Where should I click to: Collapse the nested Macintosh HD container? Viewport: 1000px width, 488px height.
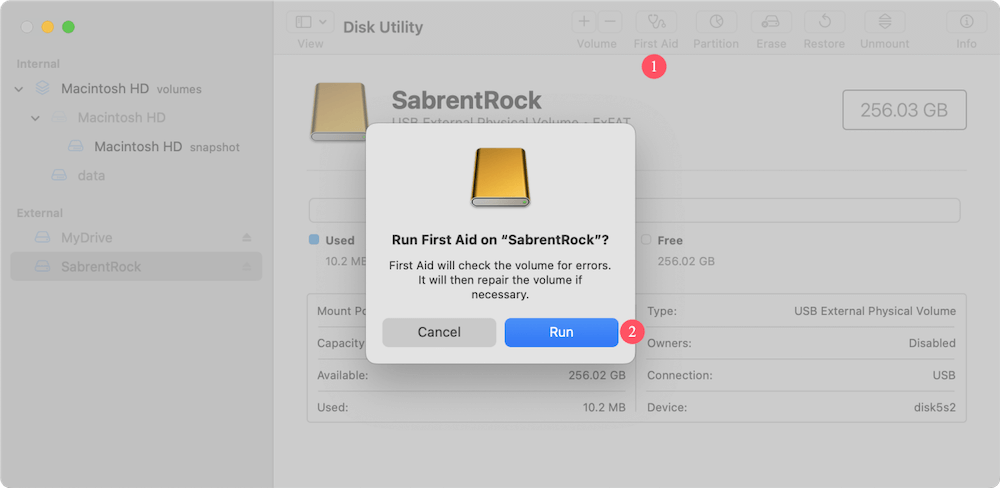(35, 118)
